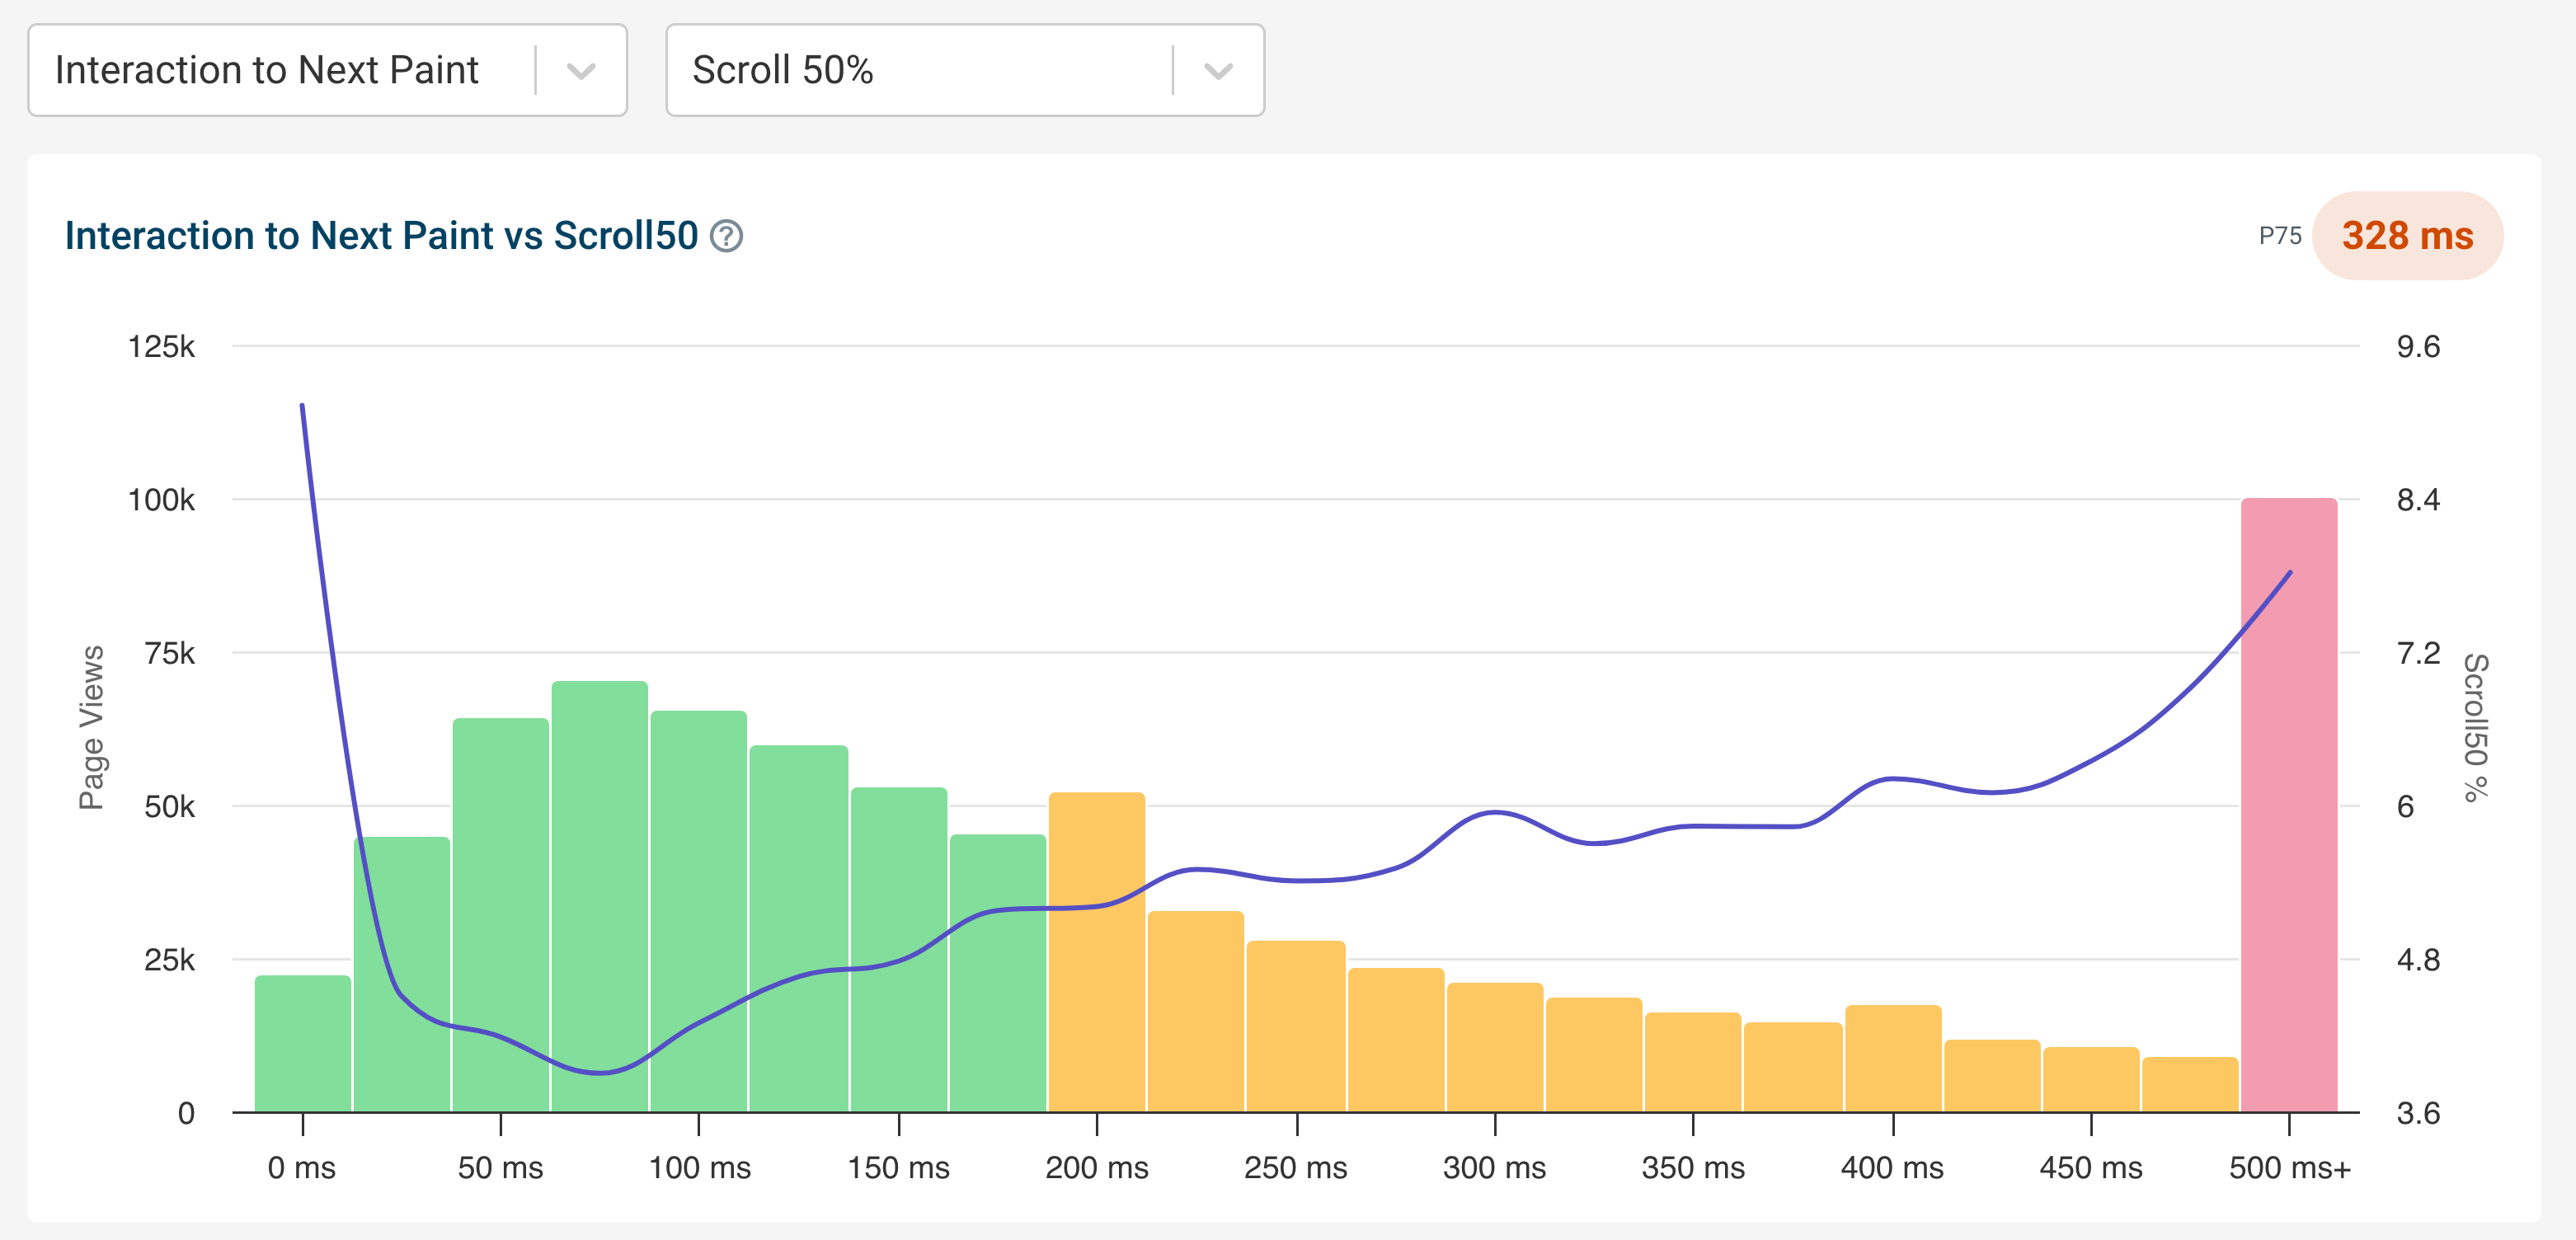
Task: Click the green bar at 100 ms
Action: coord(699,911)
